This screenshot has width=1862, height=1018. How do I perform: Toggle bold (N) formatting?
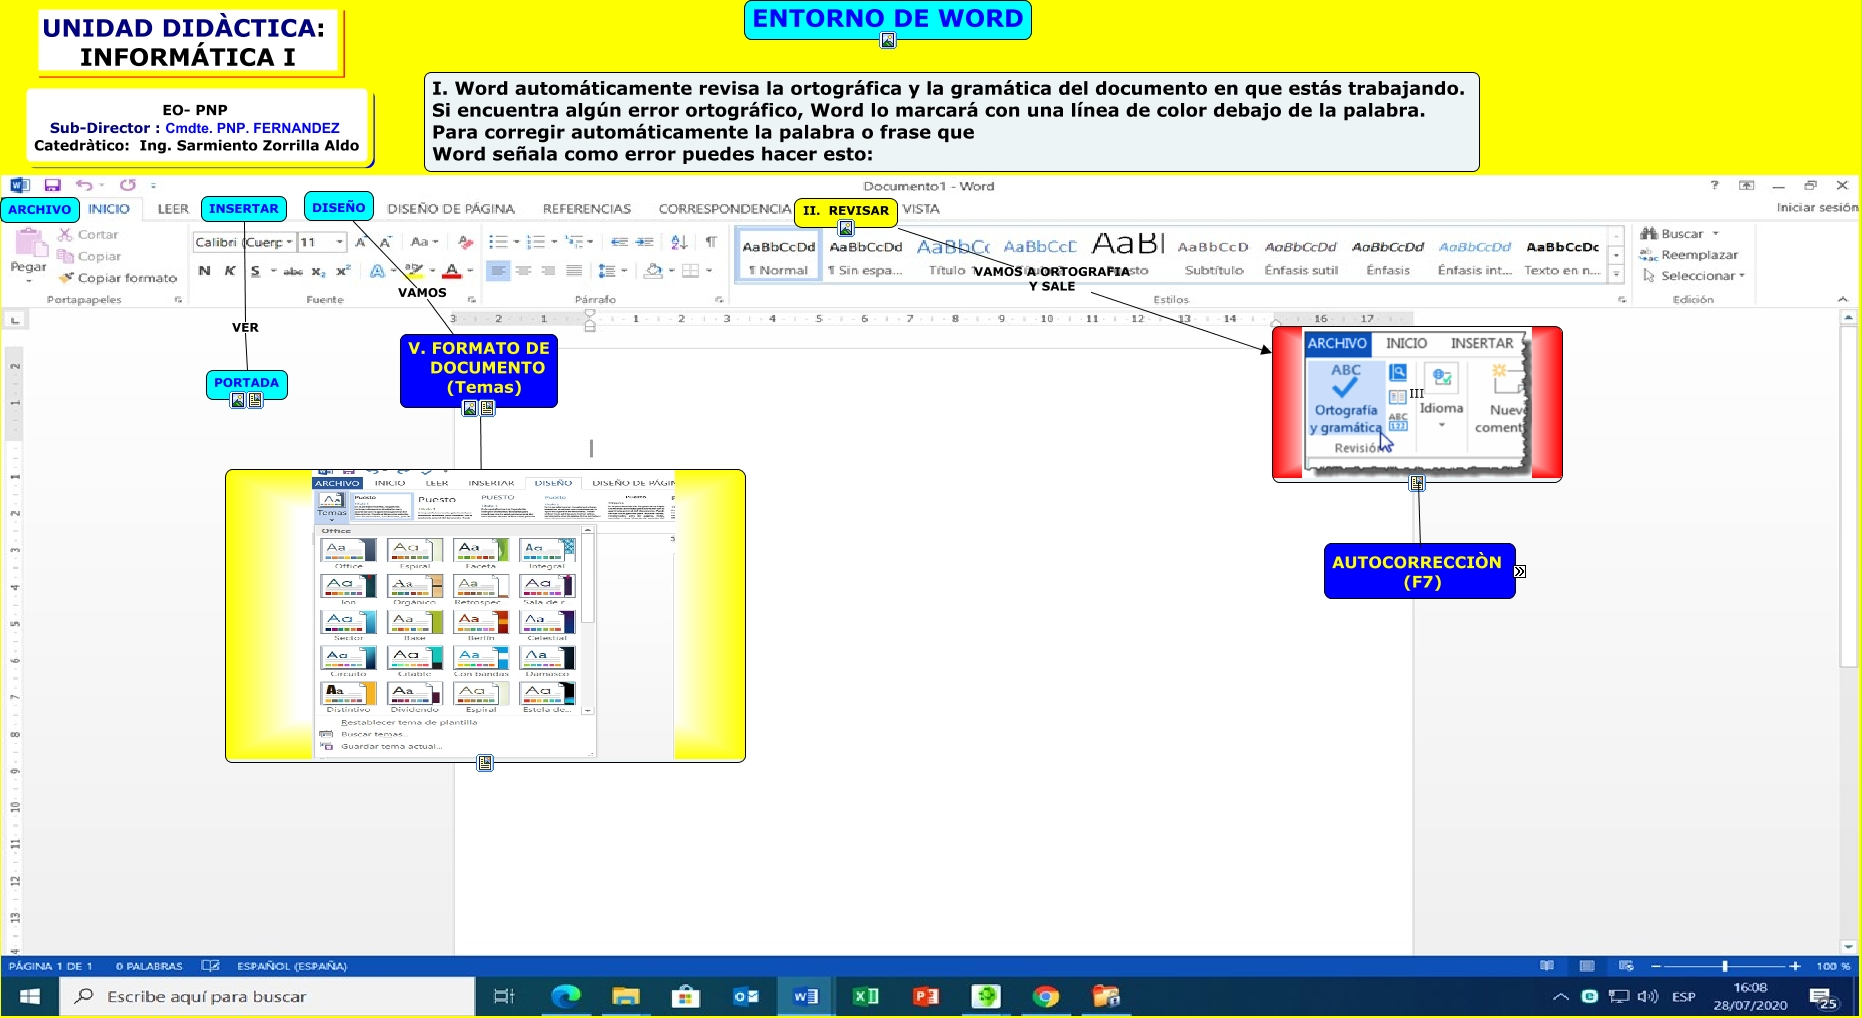click(205, 271)
